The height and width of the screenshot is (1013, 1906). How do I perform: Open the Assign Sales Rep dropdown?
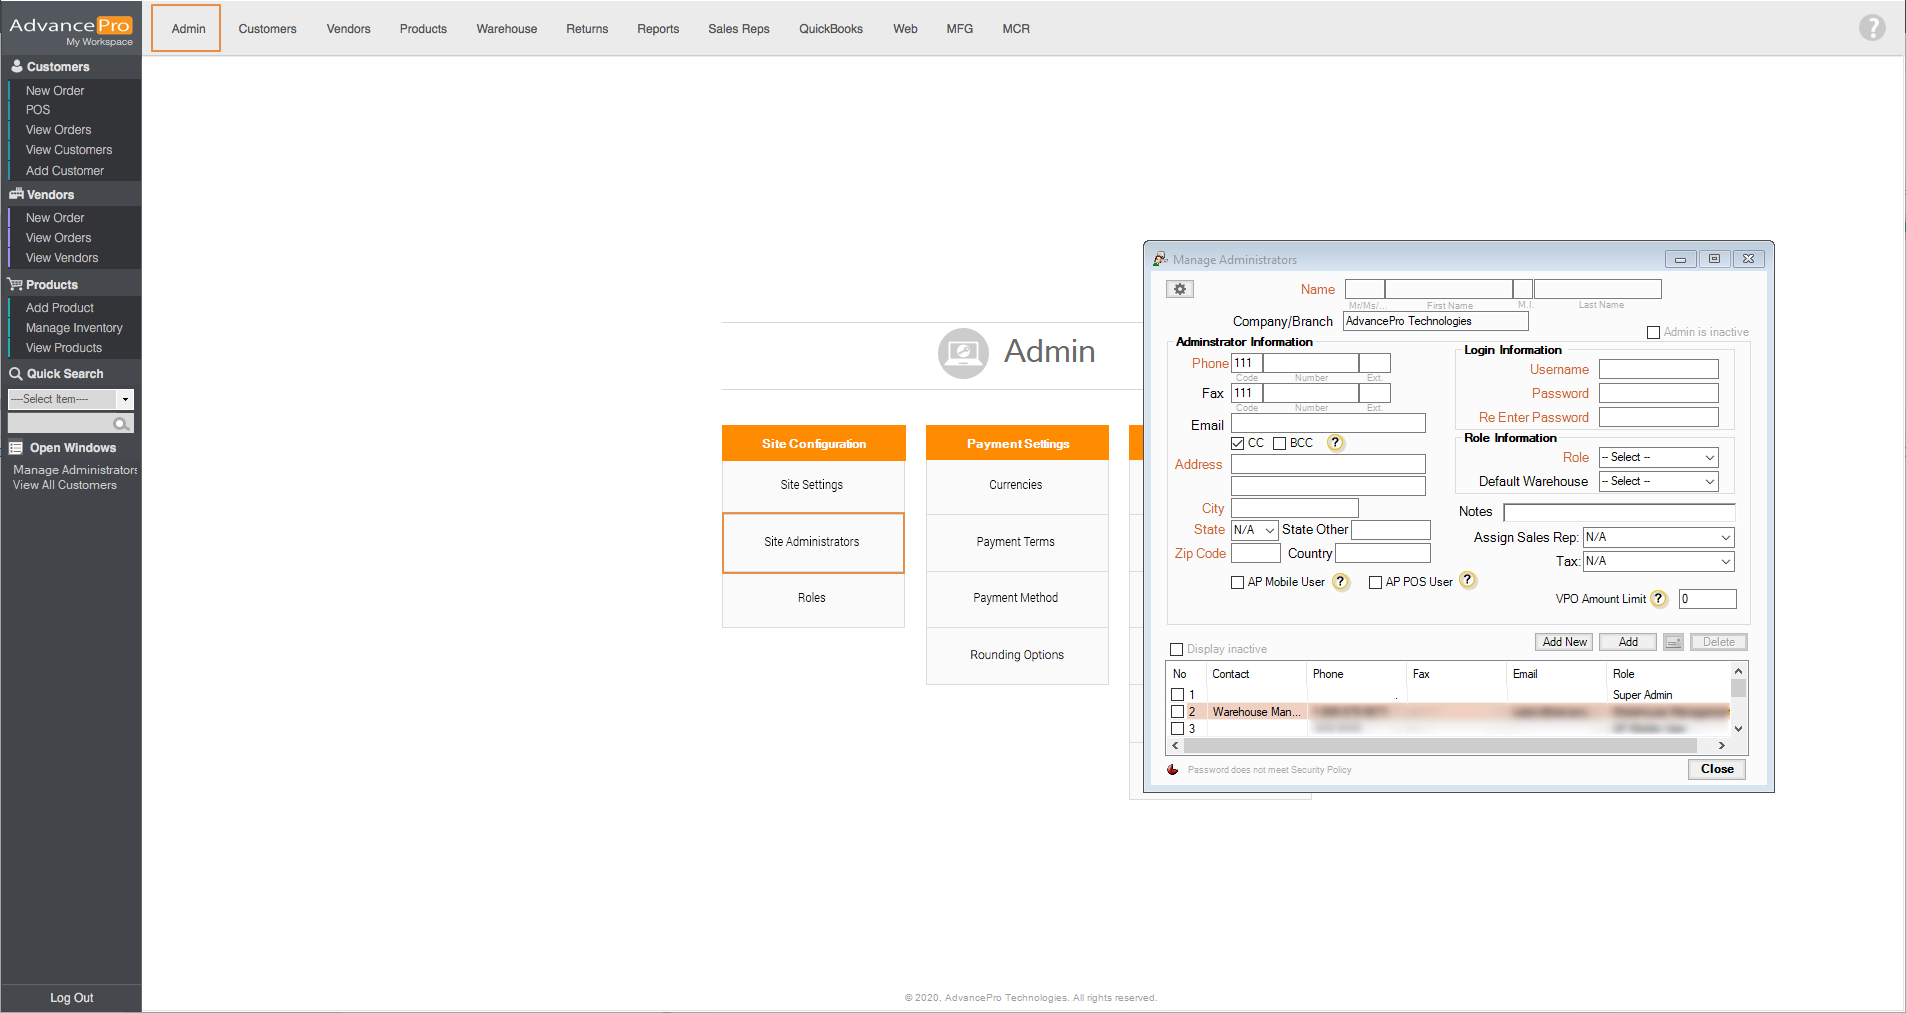tap(1658, 537)
